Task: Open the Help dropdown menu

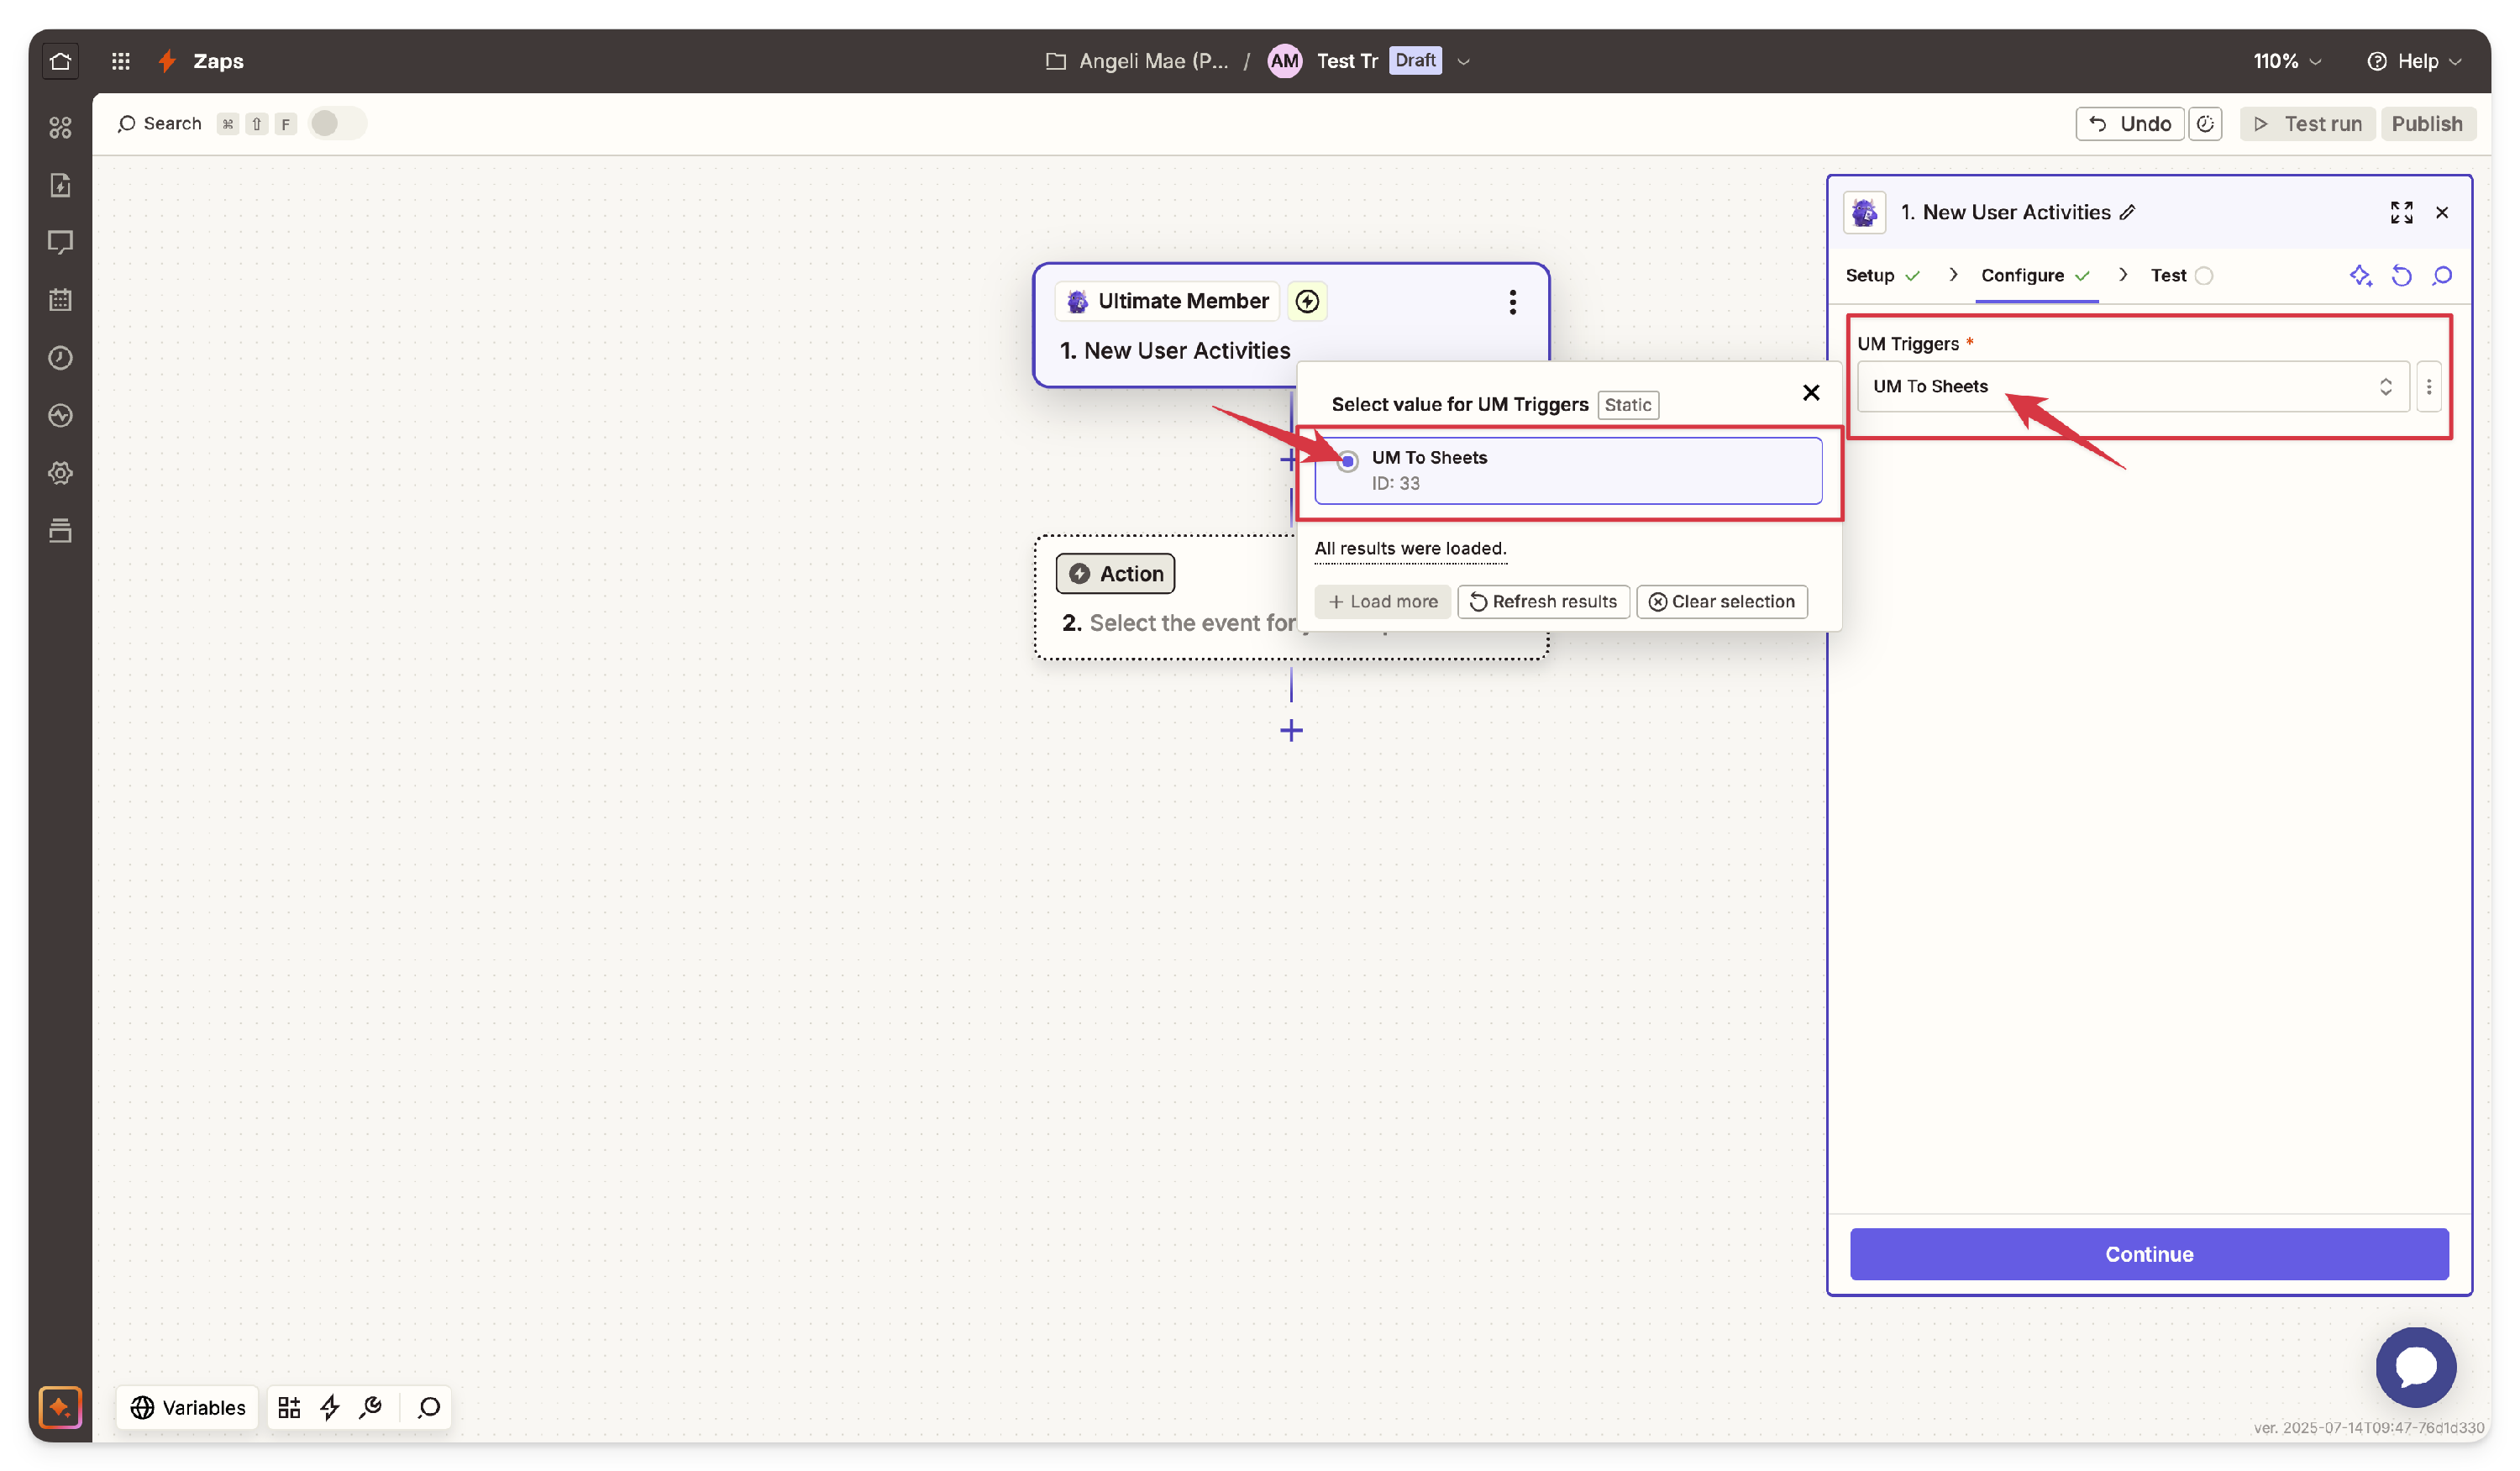Action: tap(2414, 61)
